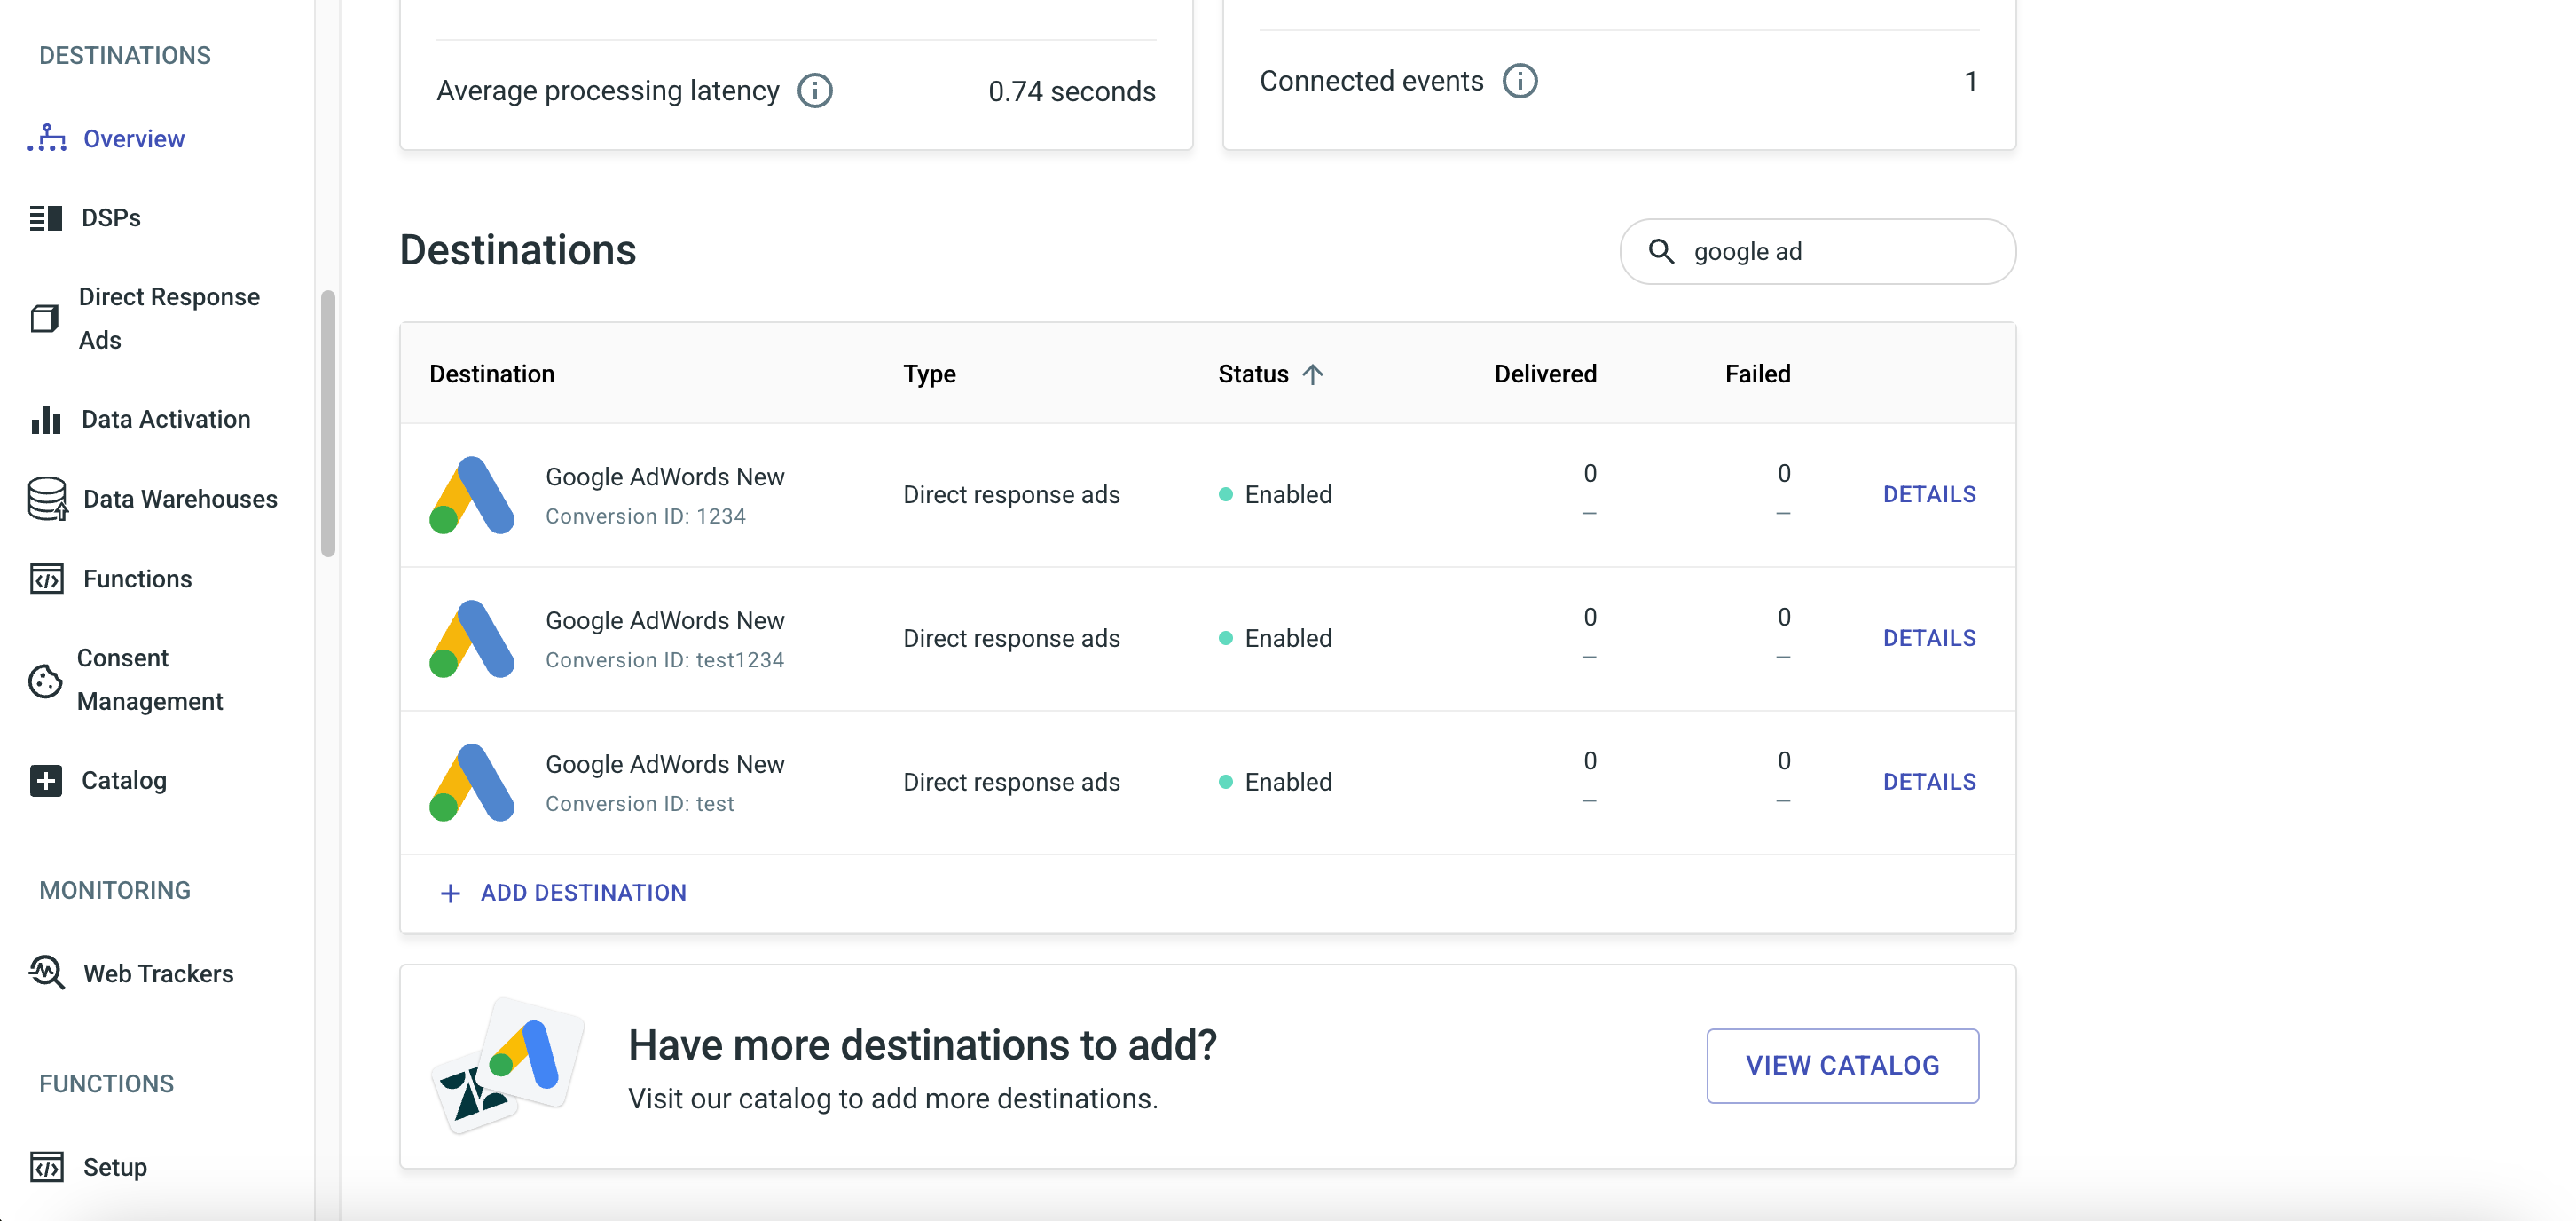Go to Data Activation section

166,419
